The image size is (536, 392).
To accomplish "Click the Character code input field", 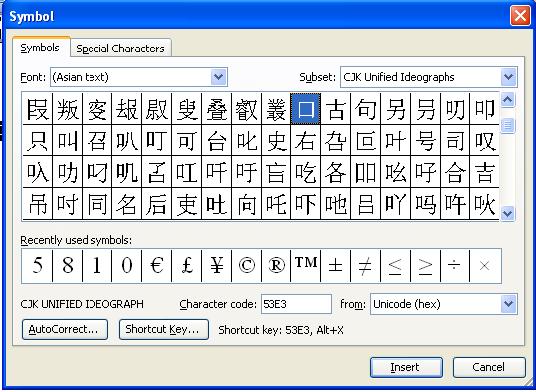I will [x=296, y=304].
